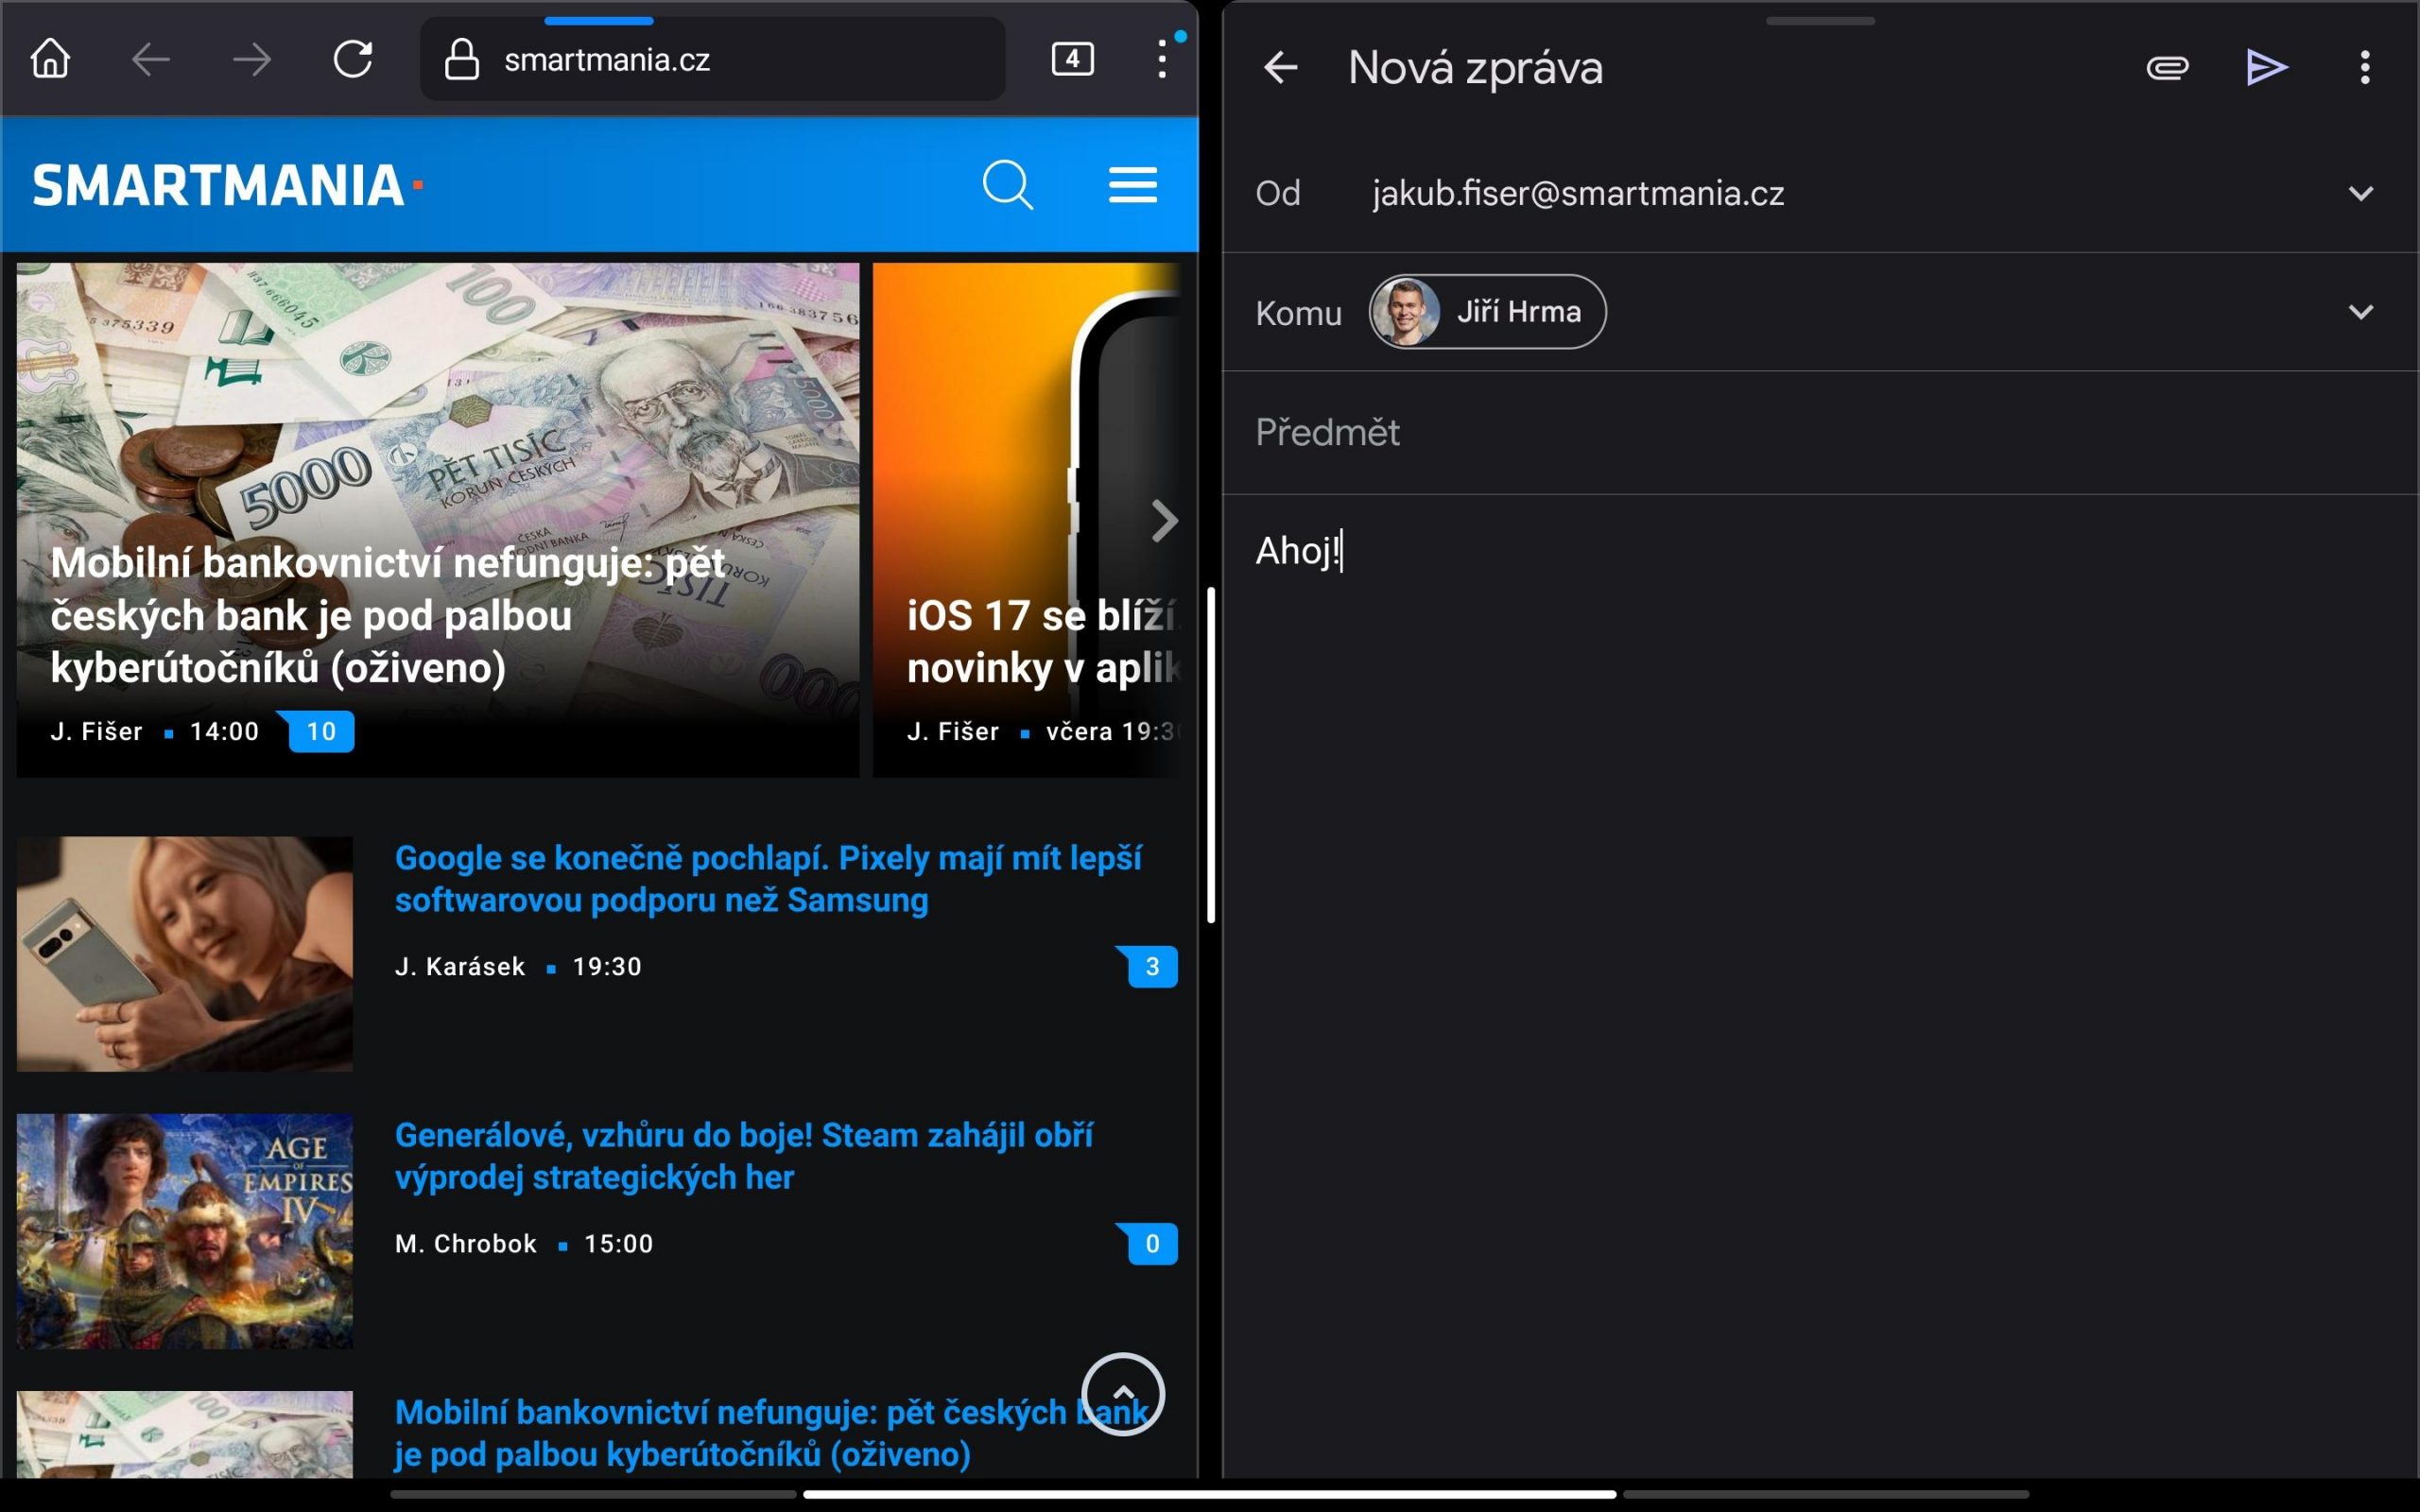Click the Age of Empires IV thumbnail
2420x1512 pixels.
tap(185, 1231)
